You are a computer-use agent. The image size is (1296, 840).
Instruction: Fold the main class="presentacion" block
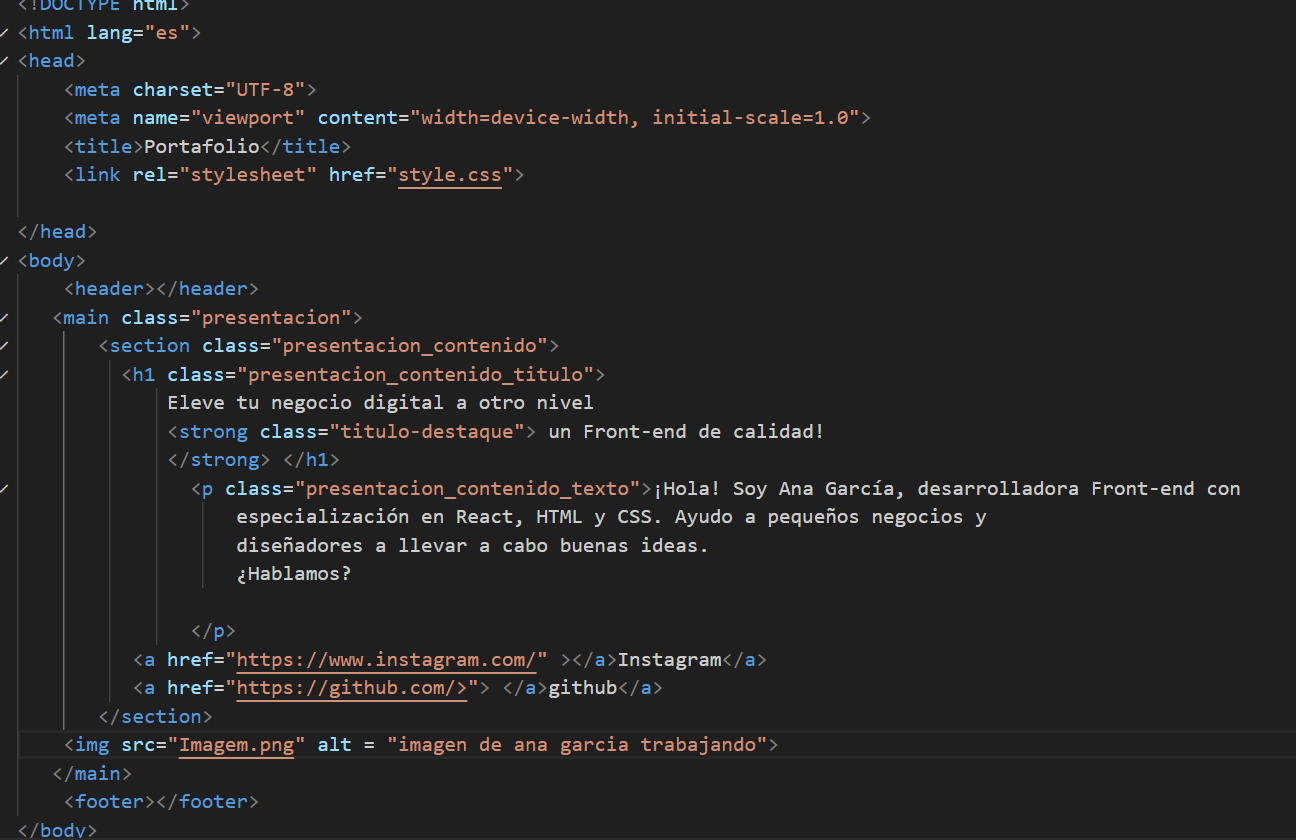(x=5, y=318)
